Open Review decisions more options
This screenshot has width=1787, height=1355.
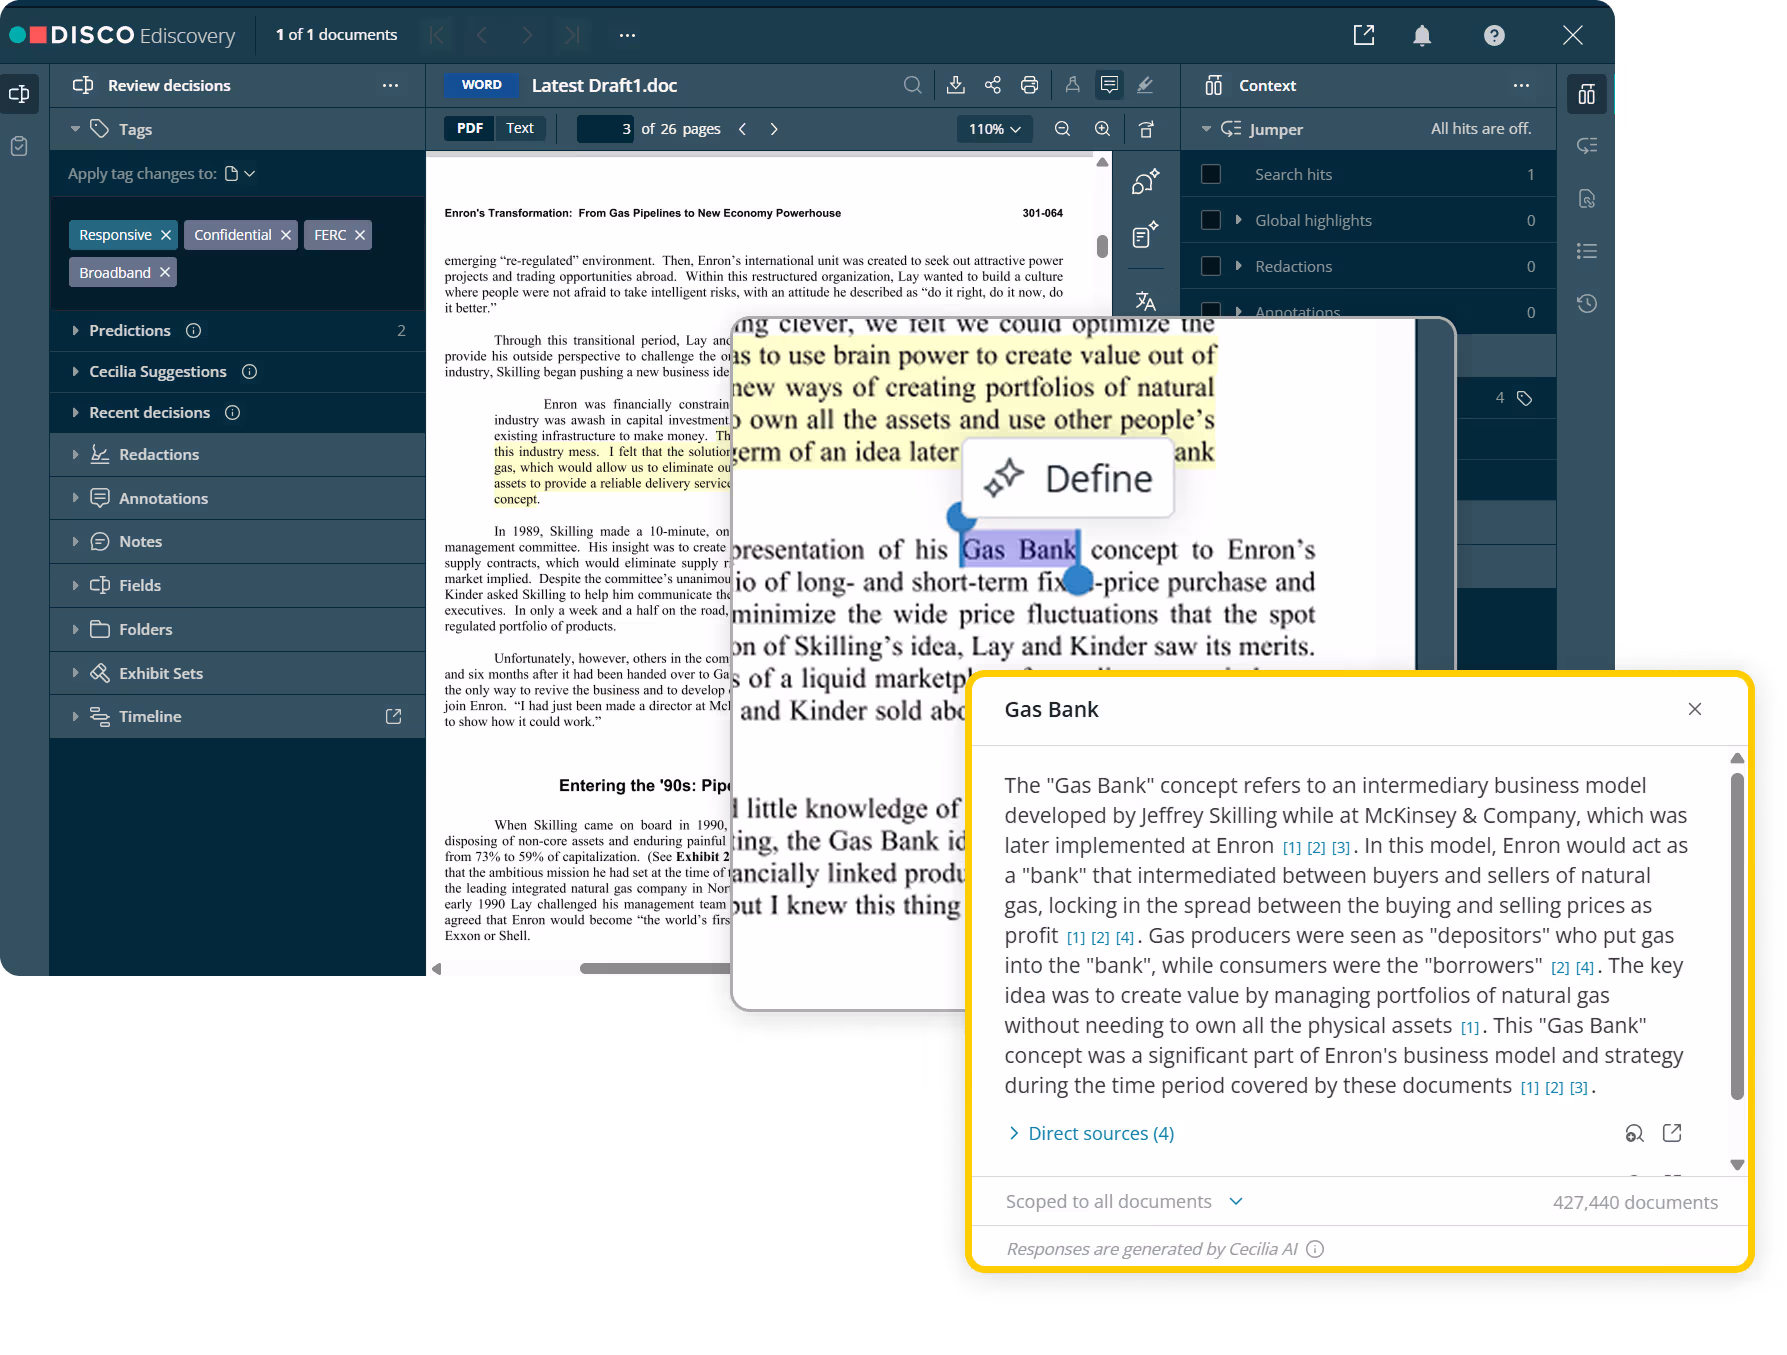[x=390, y=86]
